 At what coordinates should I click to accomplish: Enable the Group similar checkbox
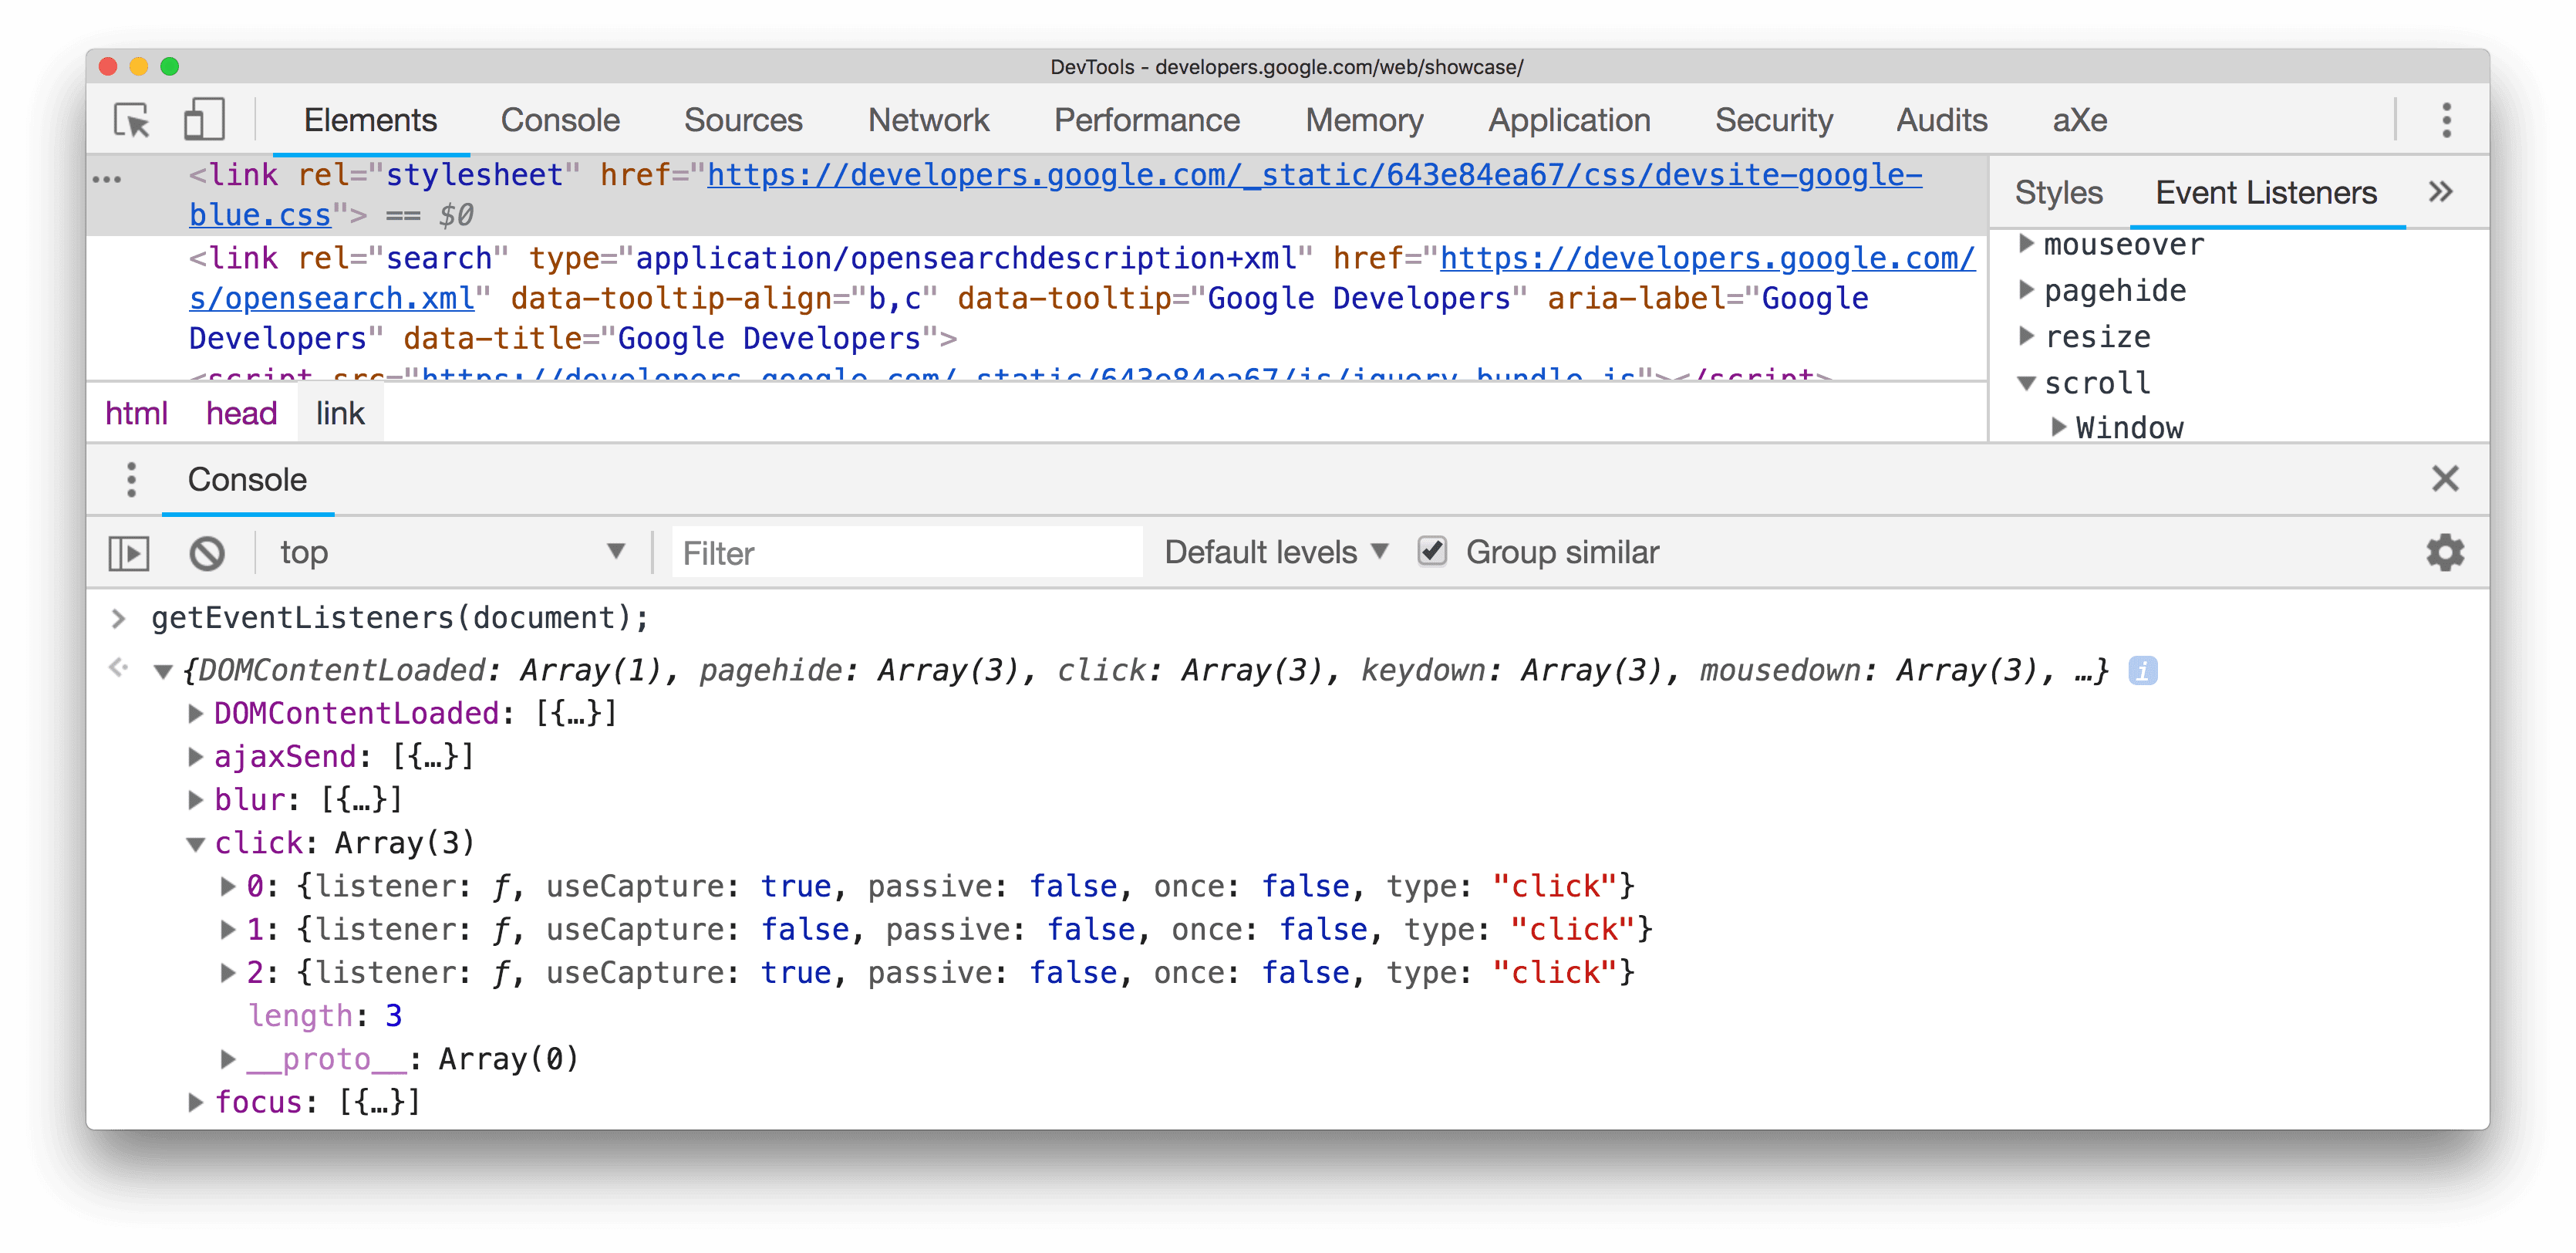click(1429, 551)
